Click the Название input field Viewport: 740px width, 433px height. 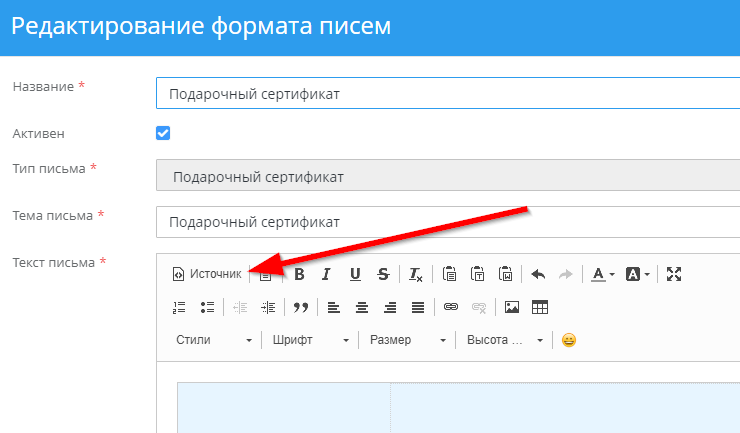tap(448, 93)
